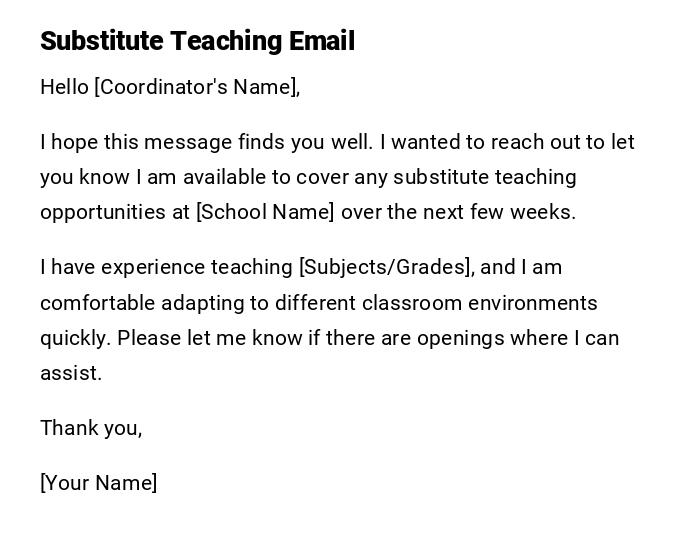Place cursor on the word "Hello"

64,87
